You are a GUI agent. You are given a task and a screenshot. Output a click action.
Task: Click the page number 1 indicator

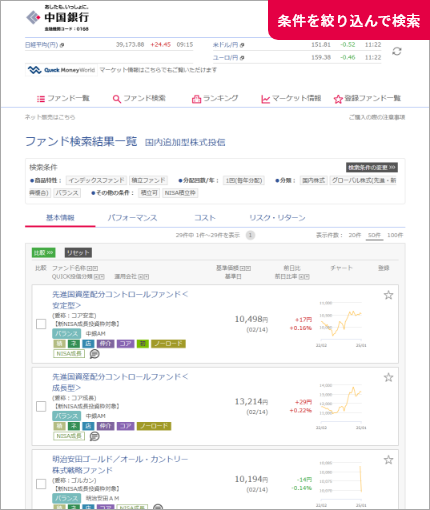[x=250, y=235]
